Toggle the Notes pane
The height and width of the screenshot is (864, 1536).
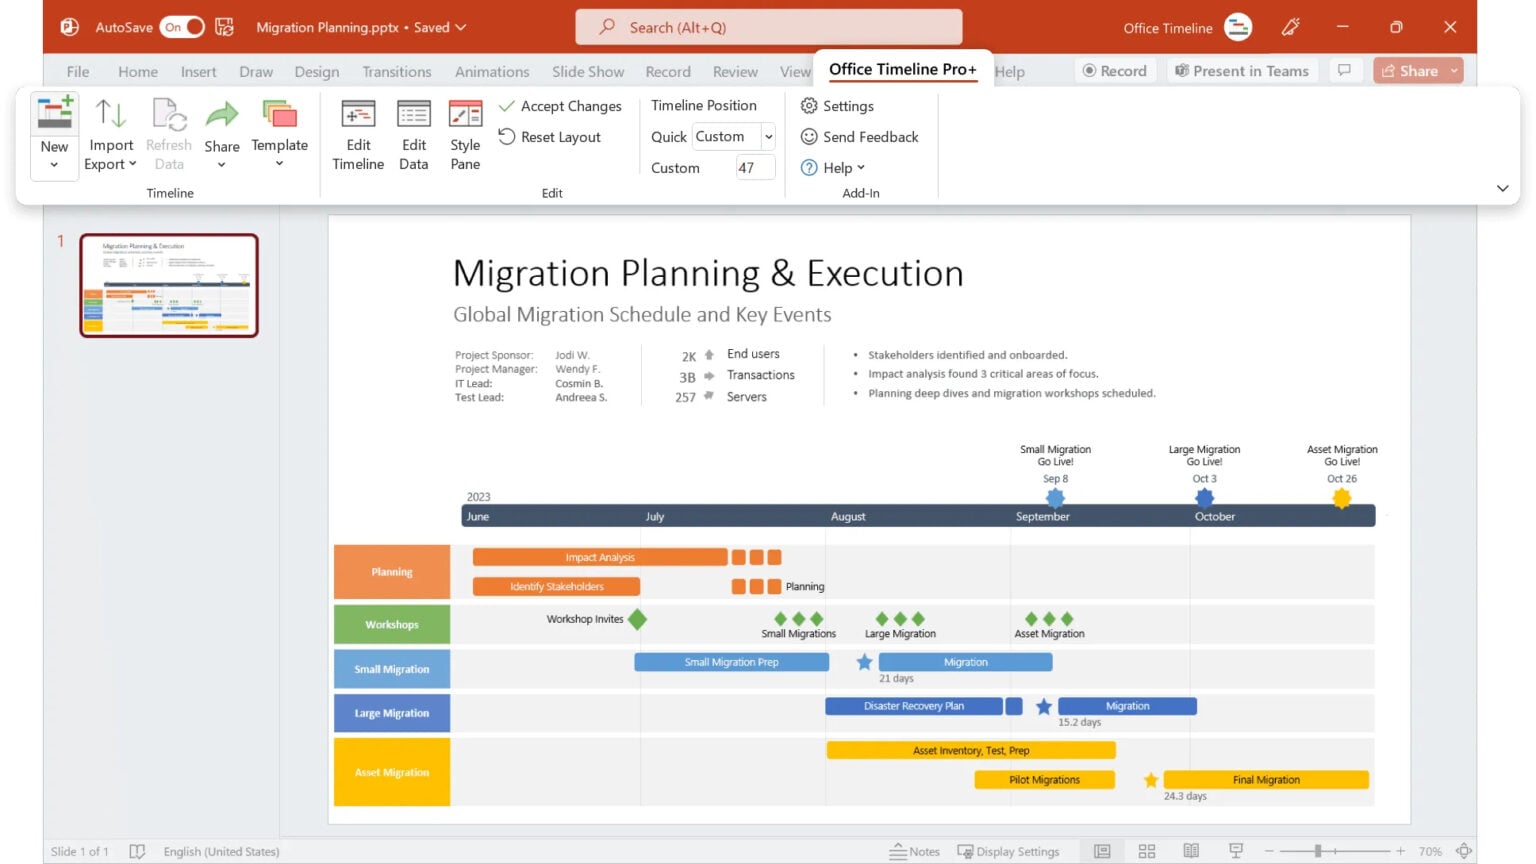pyautogui.click(x=914, y=851)
